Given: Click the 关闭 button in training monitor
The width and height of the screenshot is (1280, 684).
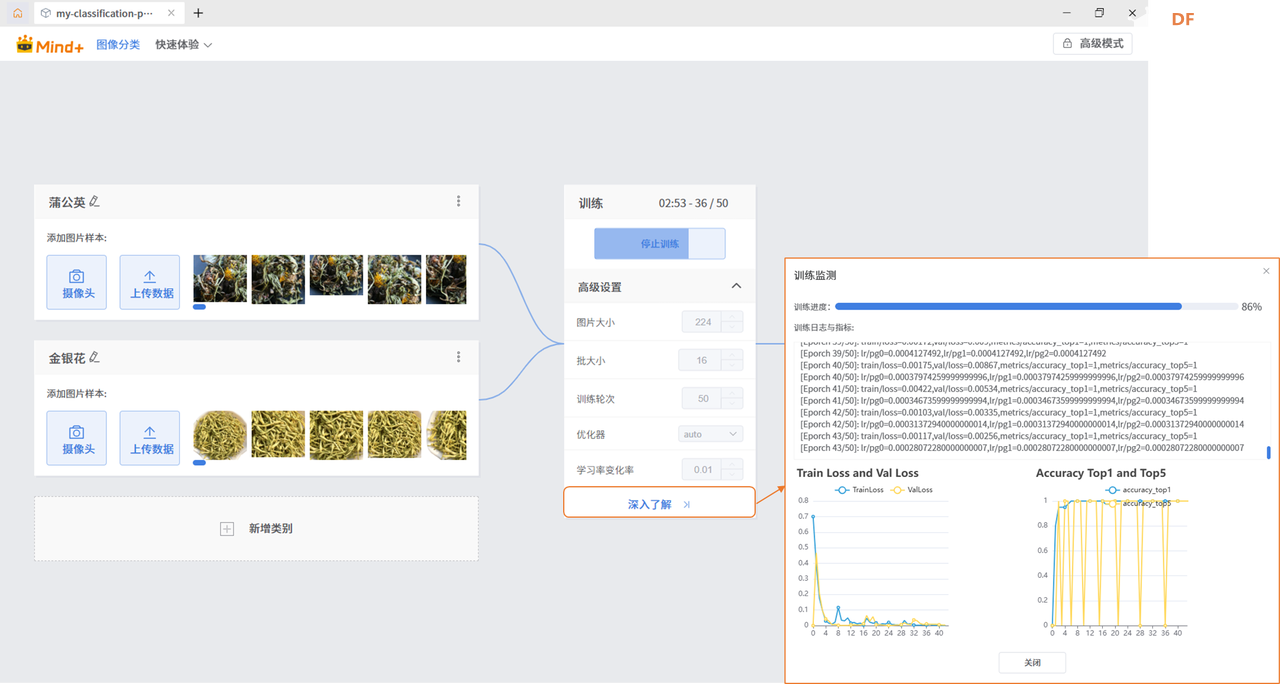Looking at the screenshot, I should click(1032, 662).
